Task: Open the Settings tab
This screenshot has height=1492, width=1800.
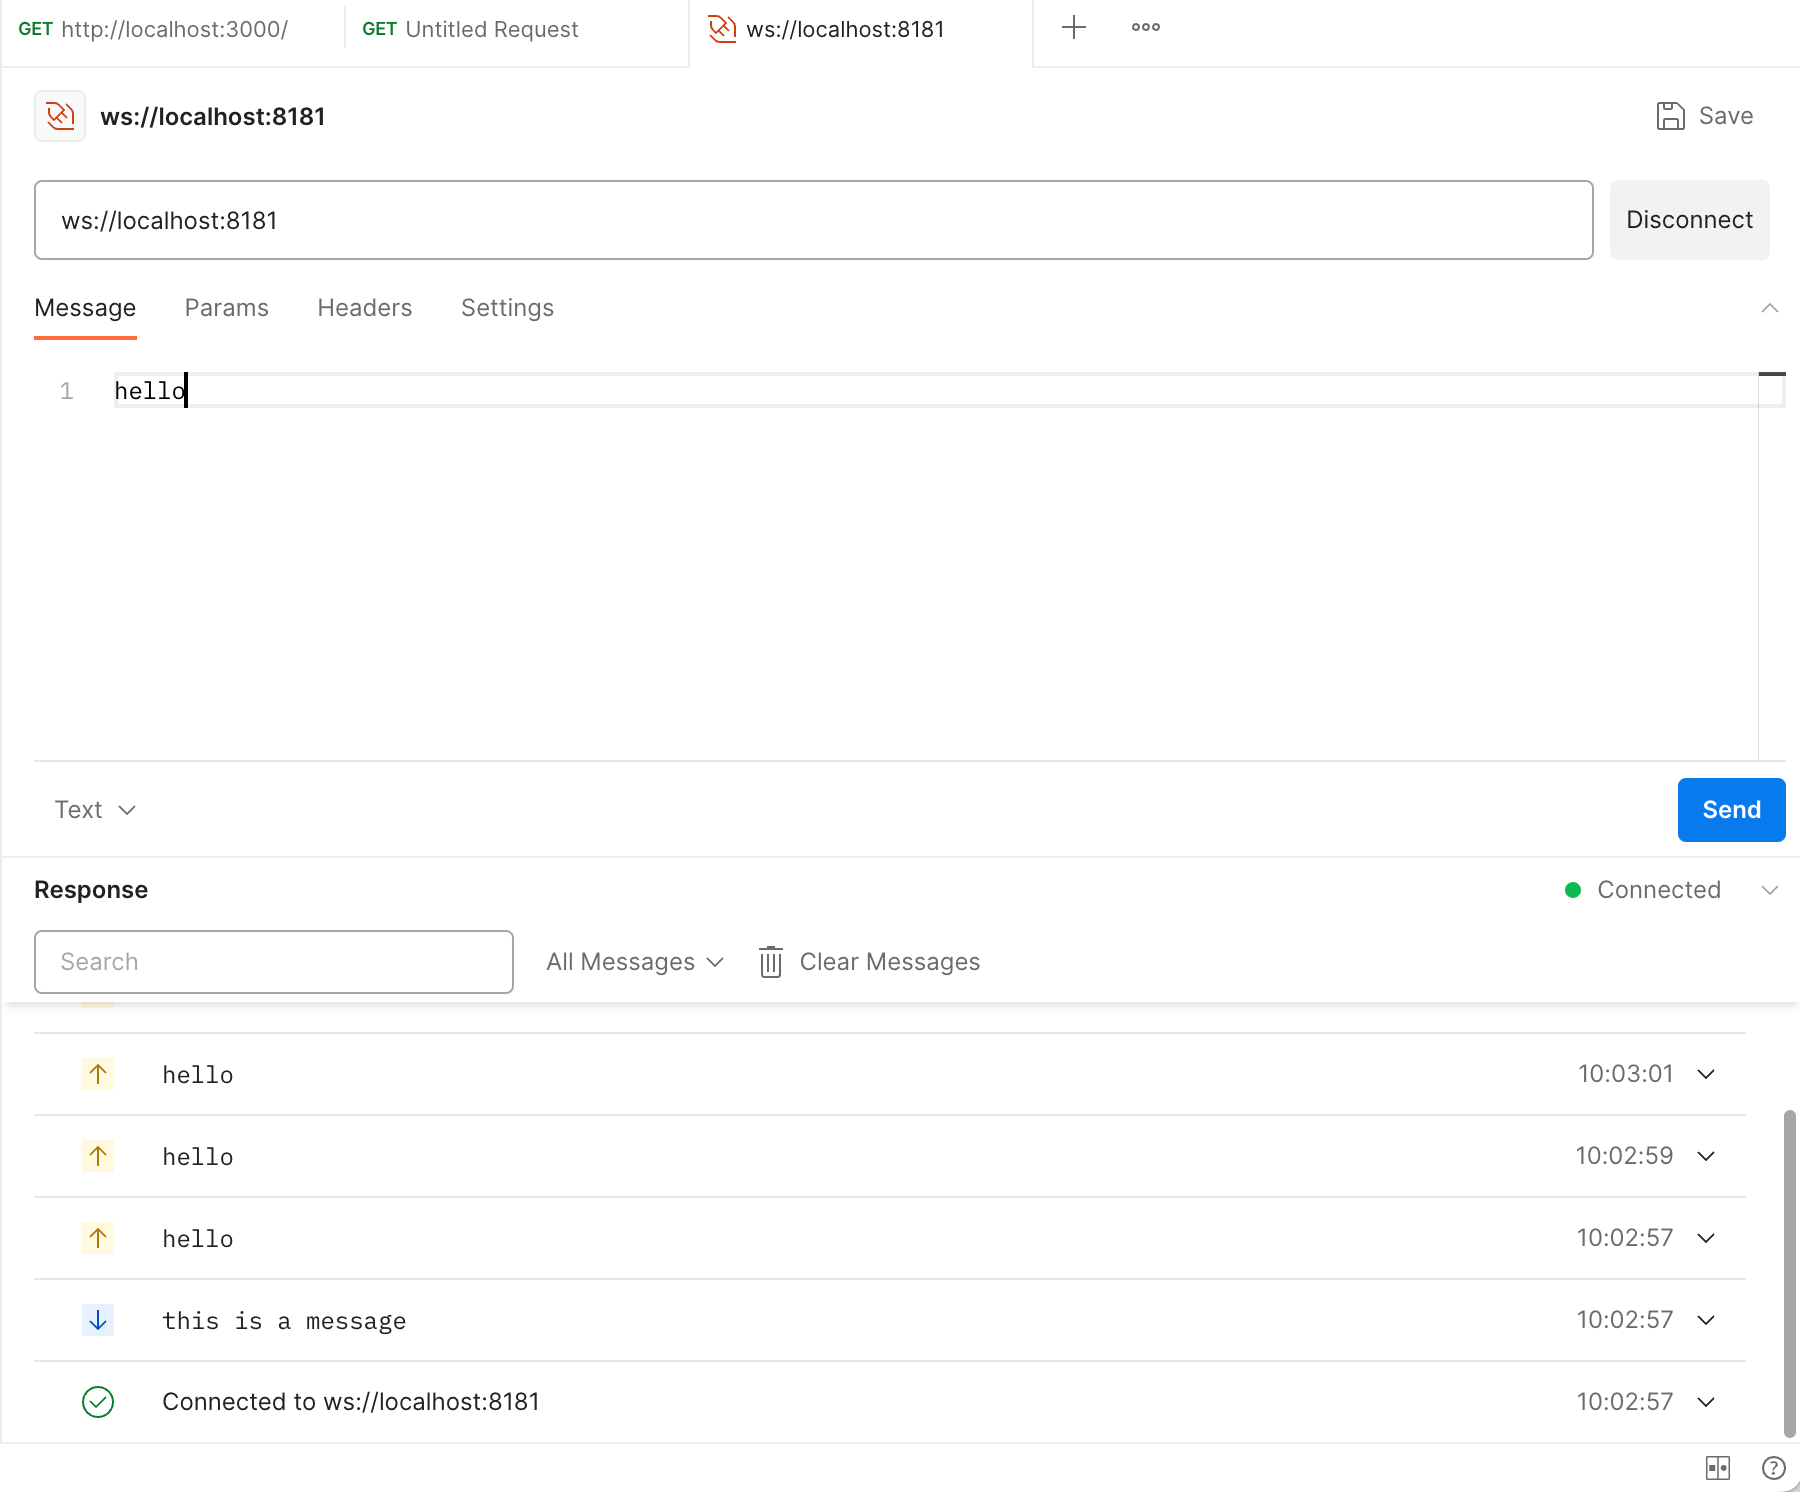Action: pos(507,308)
